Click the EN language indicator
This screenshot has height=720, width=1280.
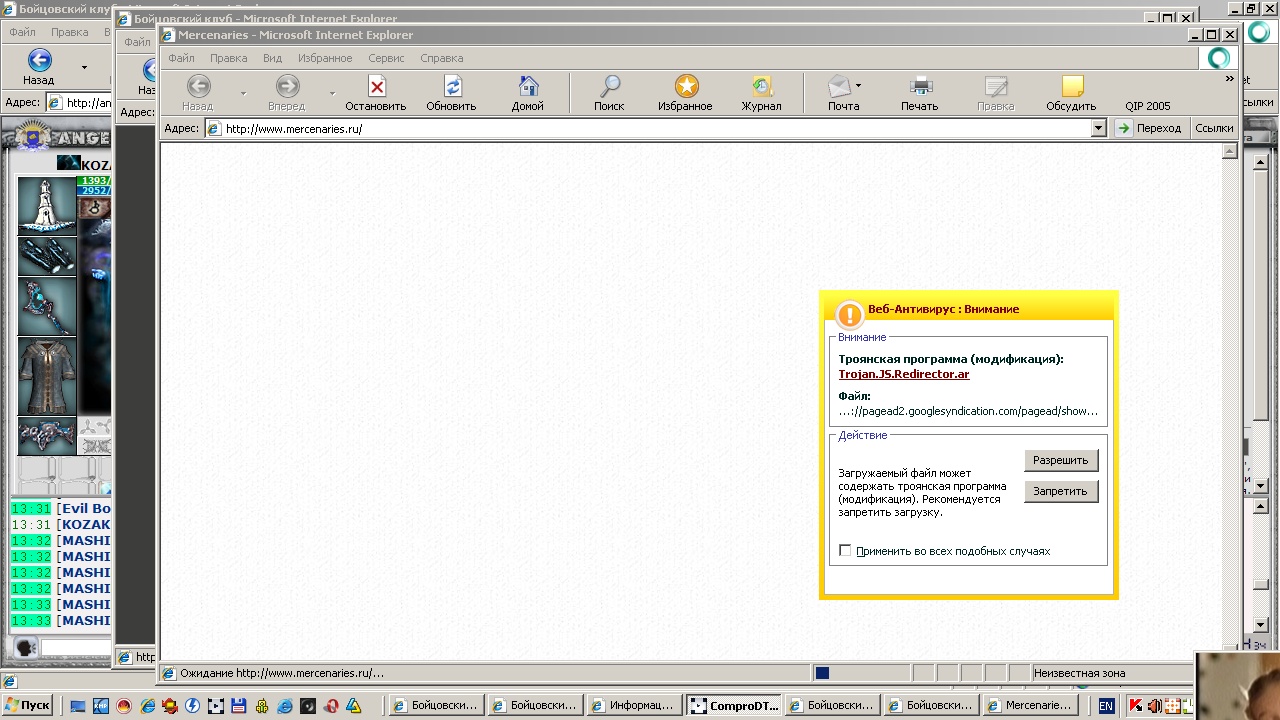tap(1106, 706)
